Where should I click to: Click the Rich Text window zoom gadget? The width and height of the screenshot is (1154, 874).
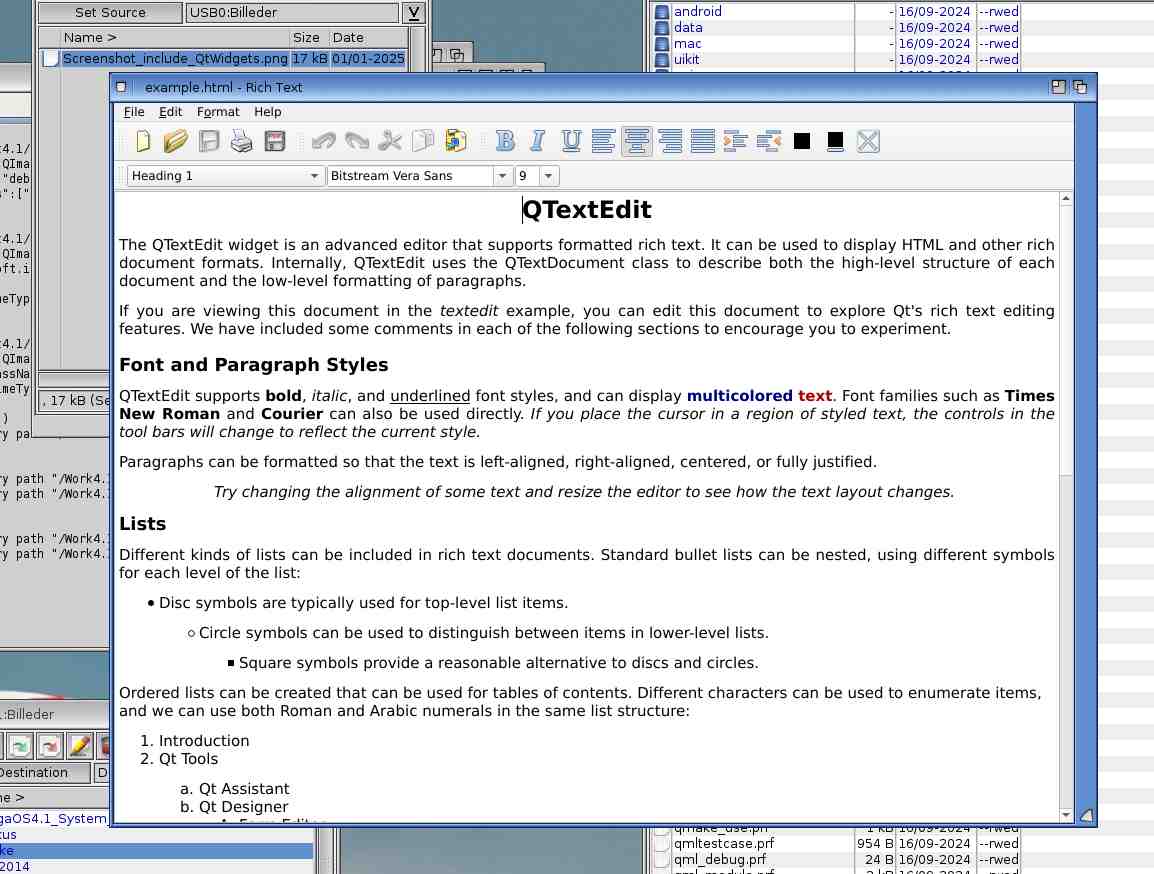point(1058,87)
